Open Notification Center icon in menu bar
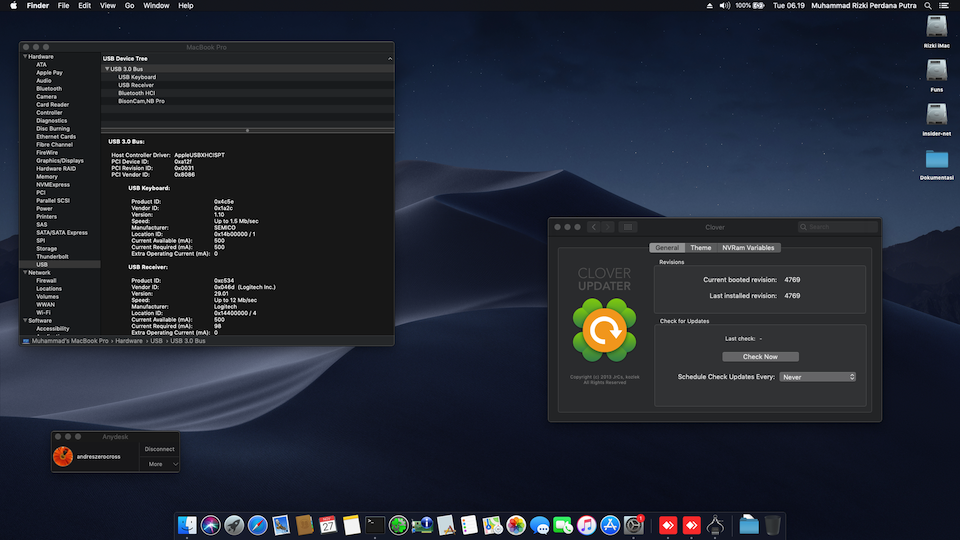Viewport: 960px width, 540px height. tap(944, 6)
